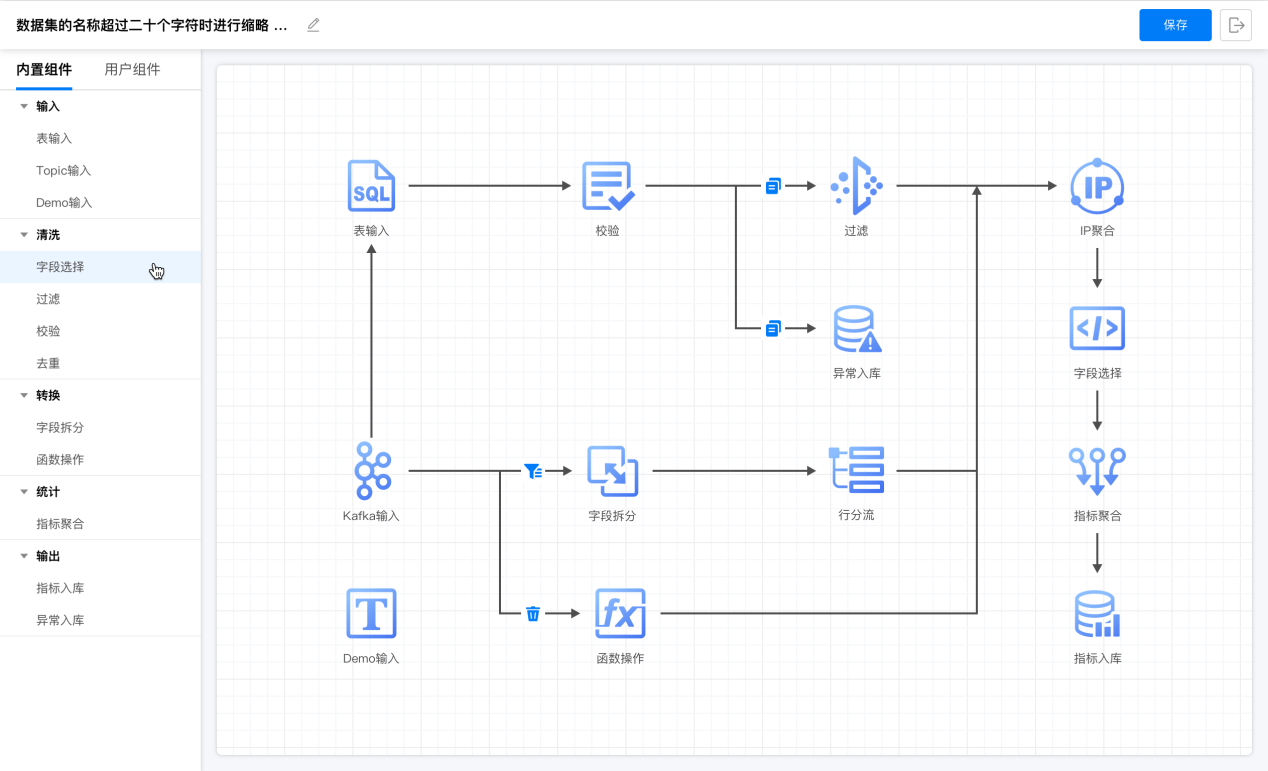
Task: Collapse the 转换 category arrow
Action: pyautogui.click(x=24, y=395)
